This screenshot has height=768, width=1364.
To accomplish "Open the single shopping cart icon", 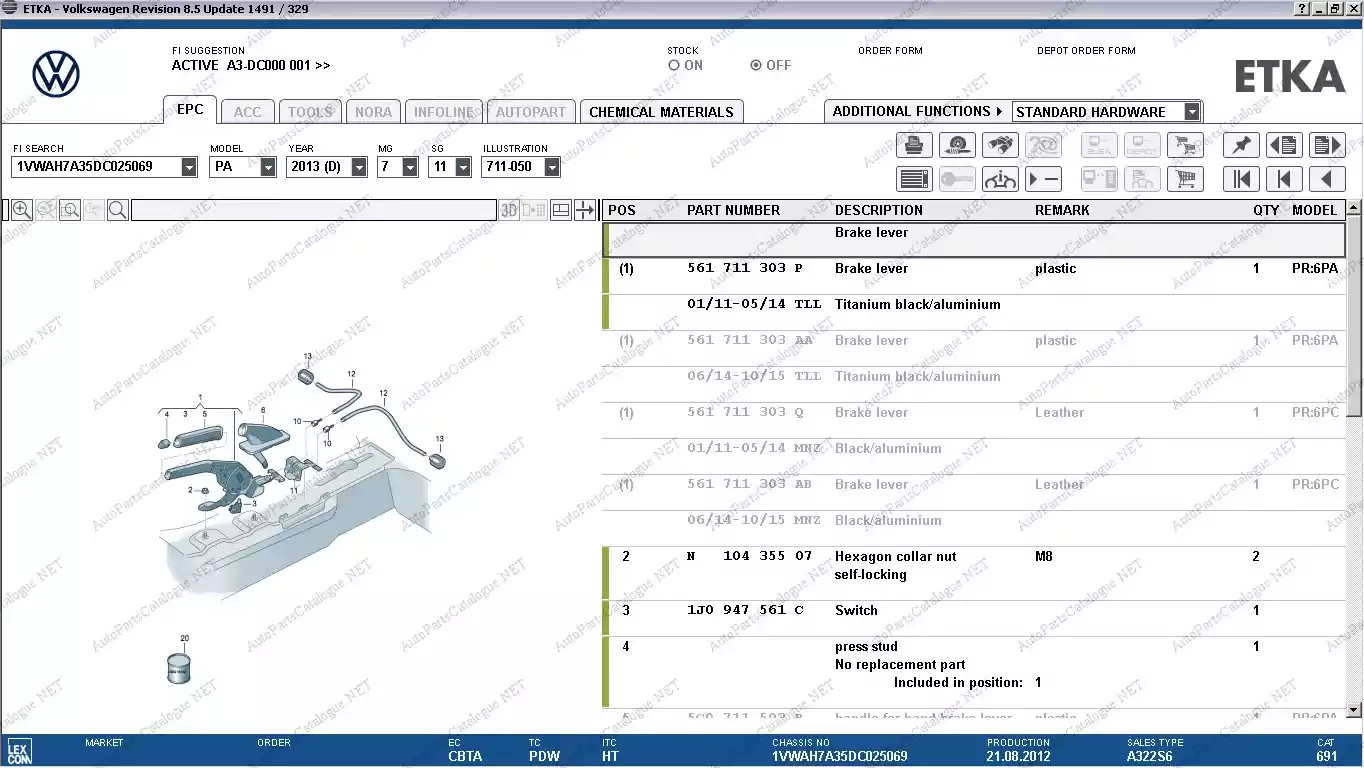I will (1185, 179).
